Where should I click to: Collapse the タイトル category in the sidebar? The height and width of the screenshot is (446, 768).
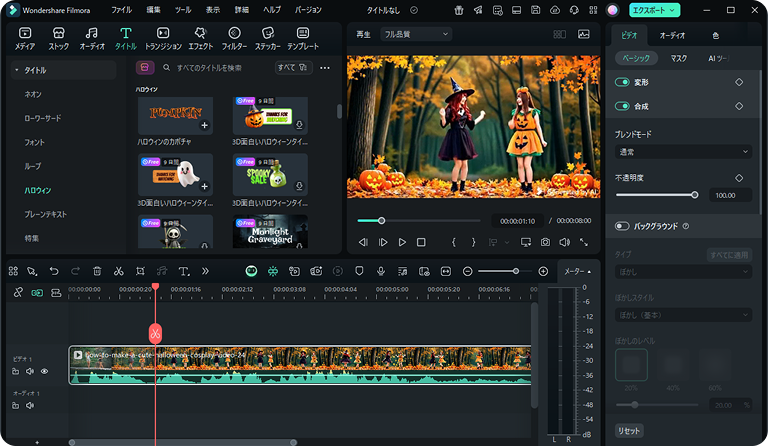tap(17, 71)
